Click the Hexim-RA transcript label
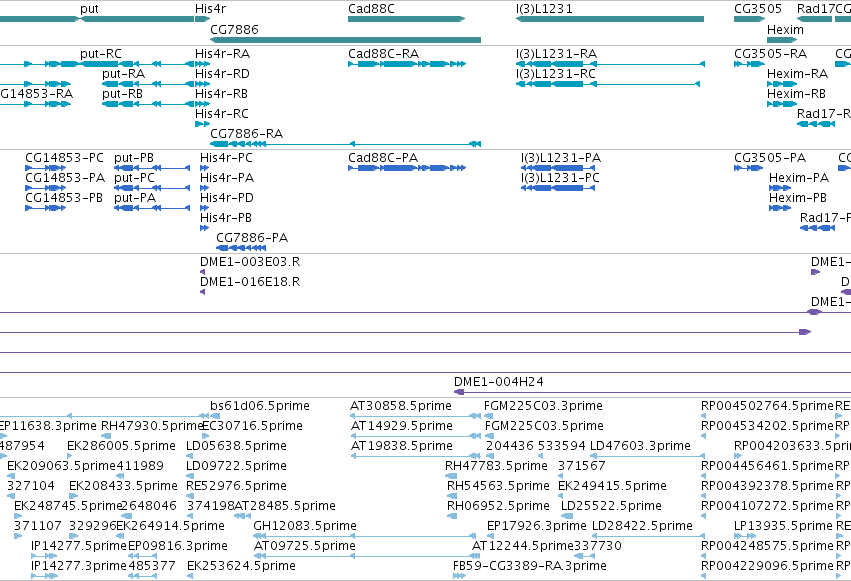Image resolution: width=851 pixels, height=581 pixels. point(797,74)
